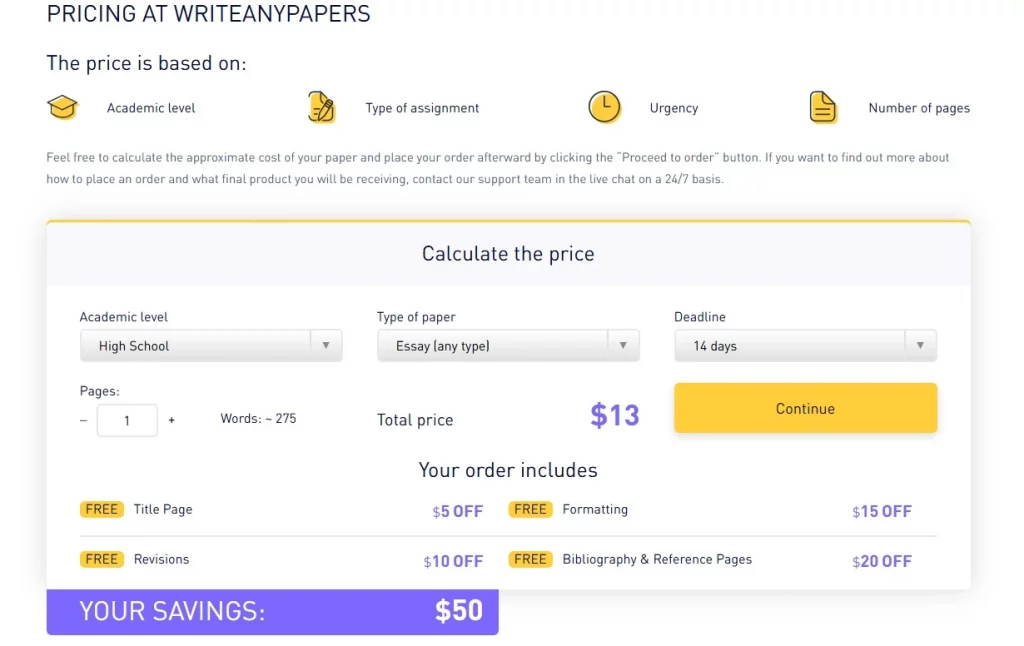Expand the Type of paper selector
The width and height of the screenshot is (1024, 646).
(508, 344)
